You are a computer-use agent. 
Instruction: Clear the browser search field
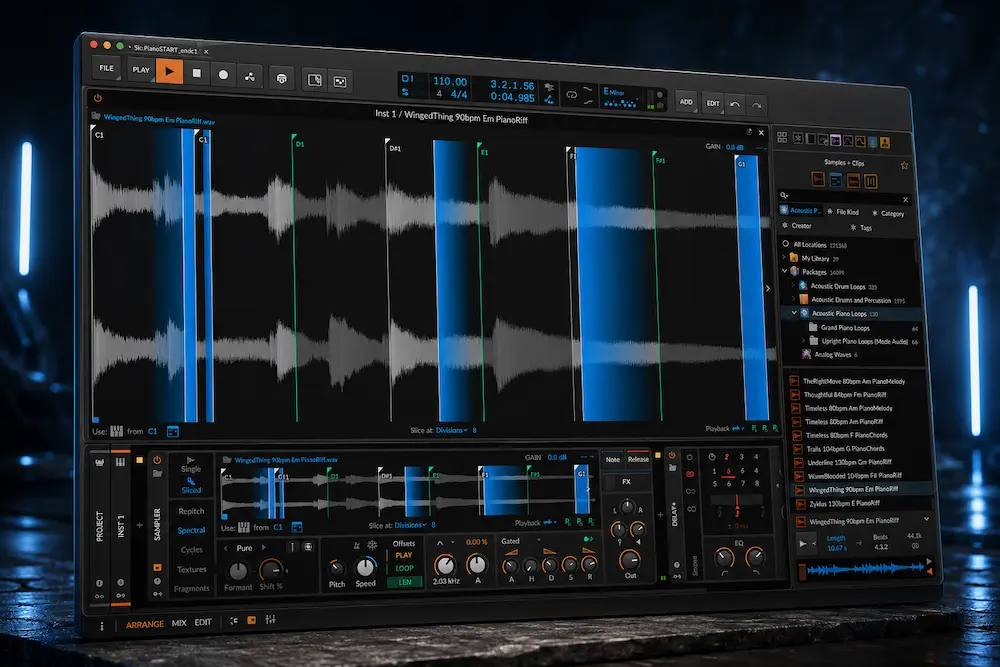905,200
